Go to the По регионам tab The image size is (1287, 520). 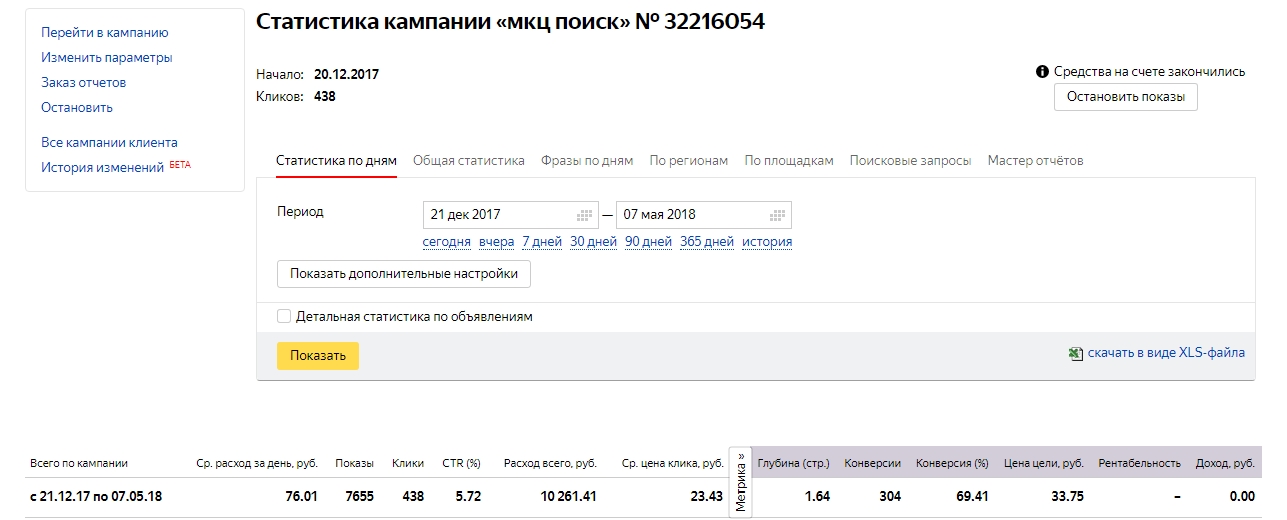tap(689, 161)
